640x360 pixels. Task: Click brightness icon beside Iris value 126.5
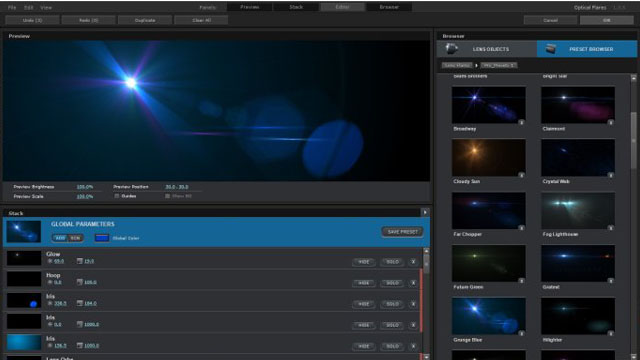50,345
